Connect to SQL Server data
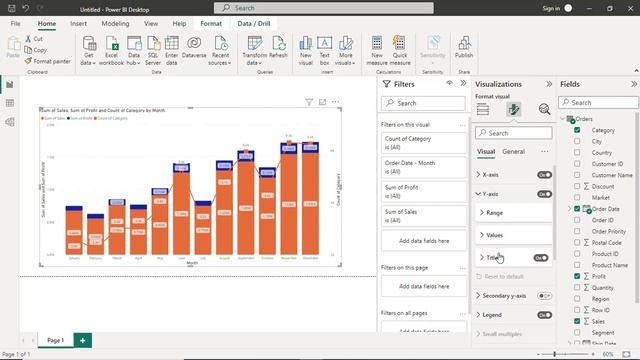The height and width of the screenshot is (360, 640). 153,51
